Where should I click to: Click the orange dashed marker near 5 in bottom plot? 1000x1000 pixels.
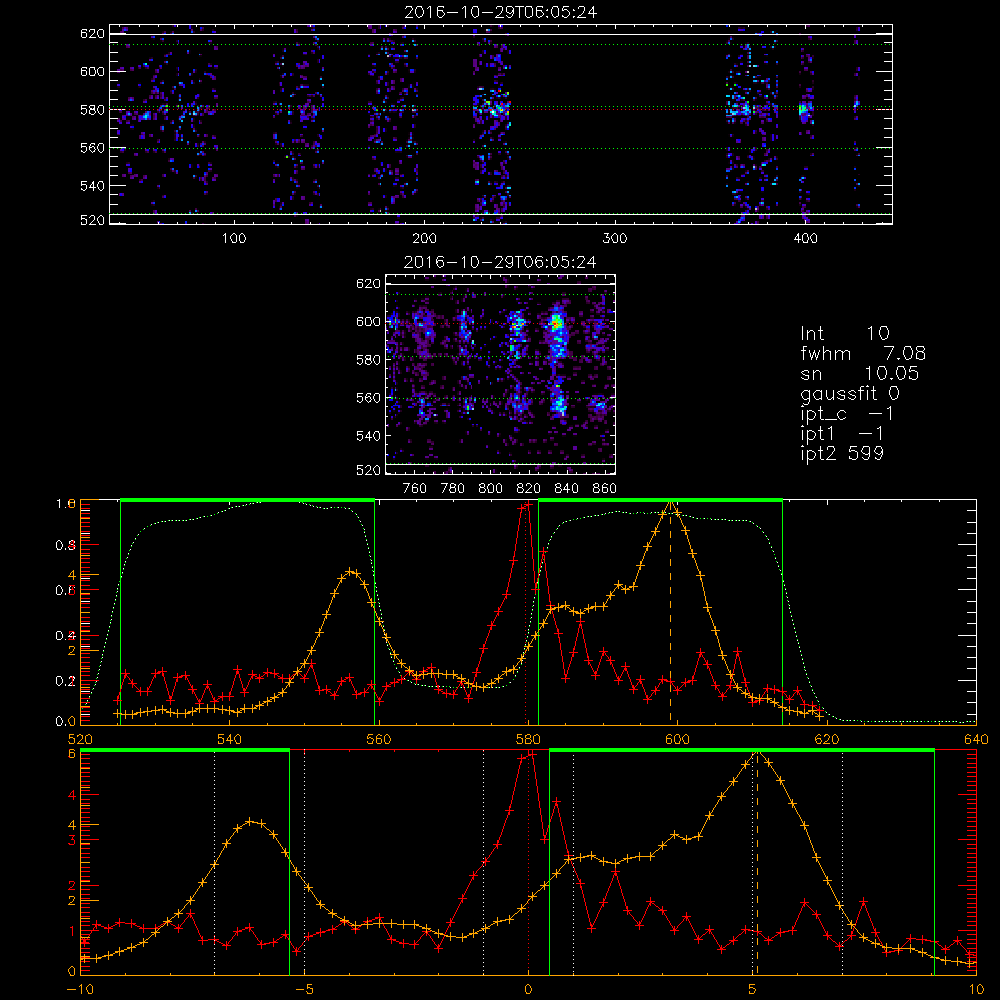pyautogui.click(x=757, y=864)
